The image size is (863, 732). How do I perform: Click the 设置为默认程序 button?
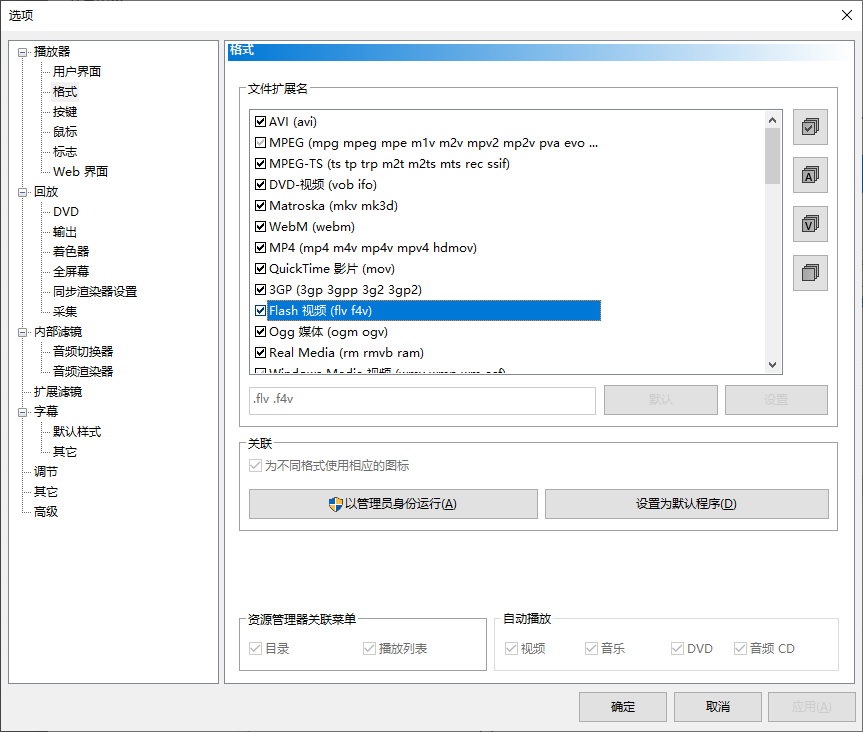[686, 504]
